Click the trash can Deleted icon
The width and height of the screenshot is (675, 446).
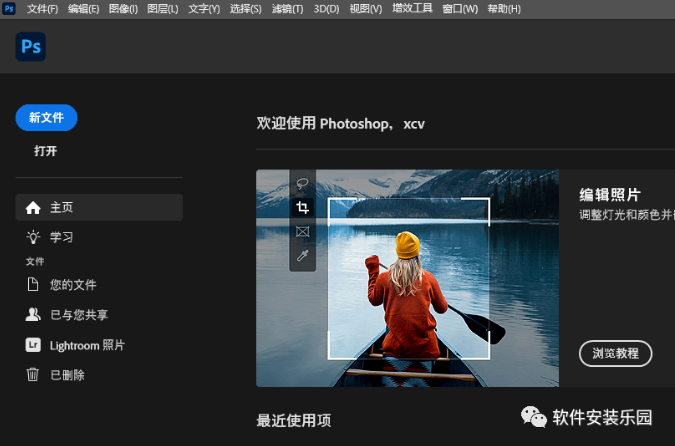coord(33,375)
